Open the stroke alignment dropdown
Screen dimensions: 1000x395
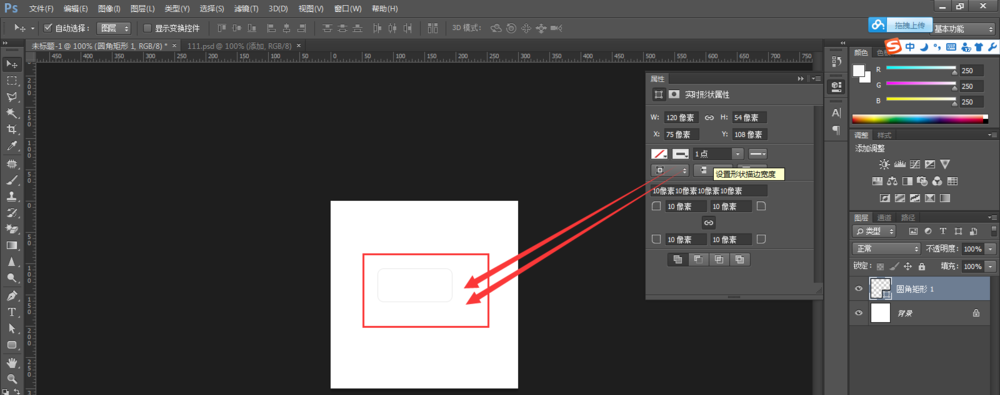tap(670, 170)
